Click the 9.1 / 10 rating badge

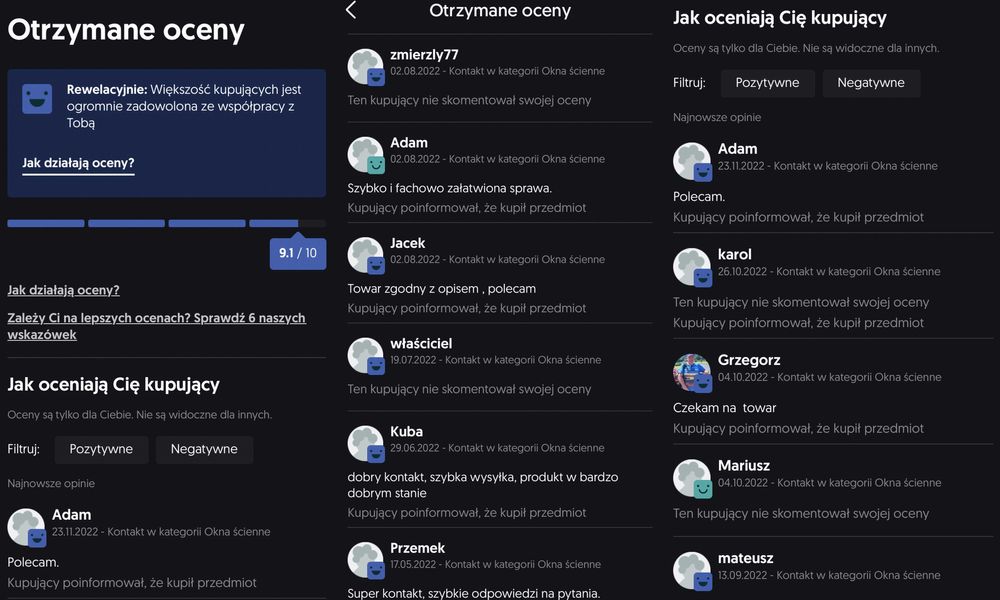(x=298, y=253)
